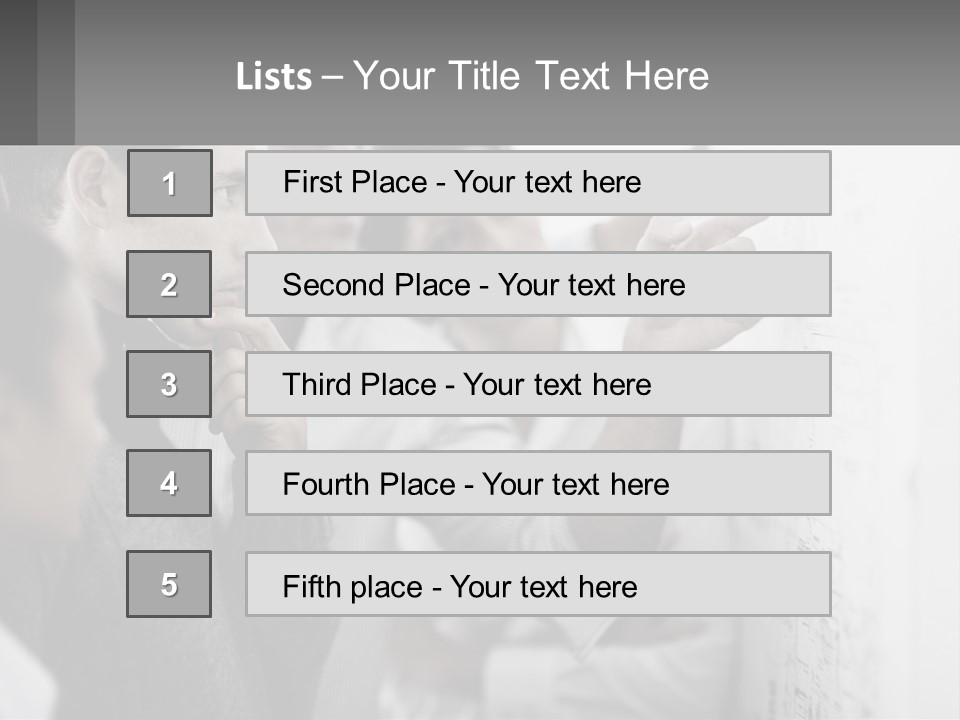Click the Third Place text bar

pyautogui.click(x=538, y=384)
